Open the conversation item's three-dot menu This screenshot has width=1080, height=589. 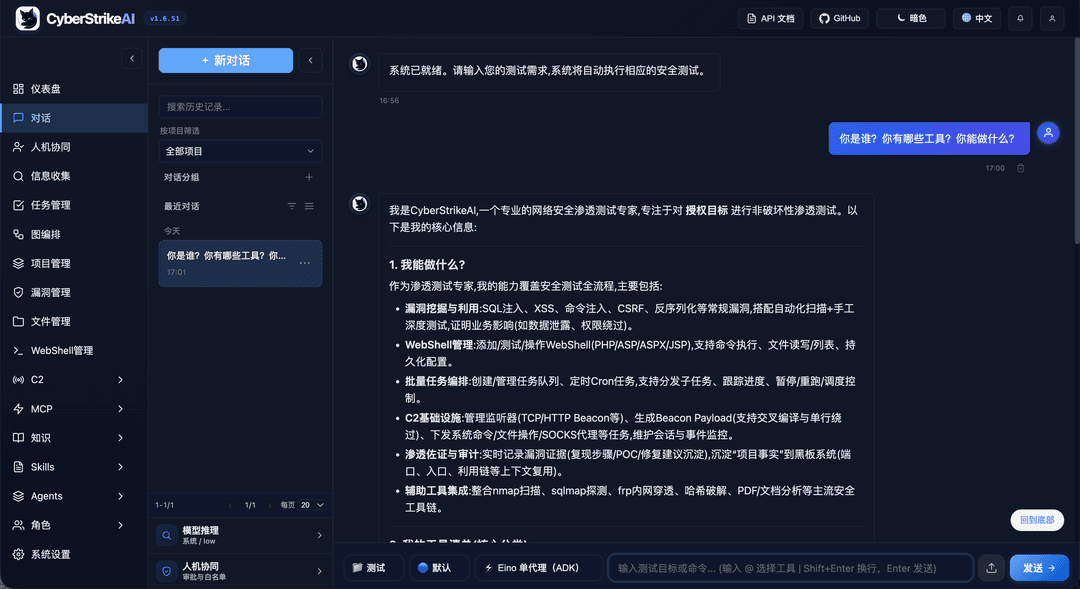[304, 263]
